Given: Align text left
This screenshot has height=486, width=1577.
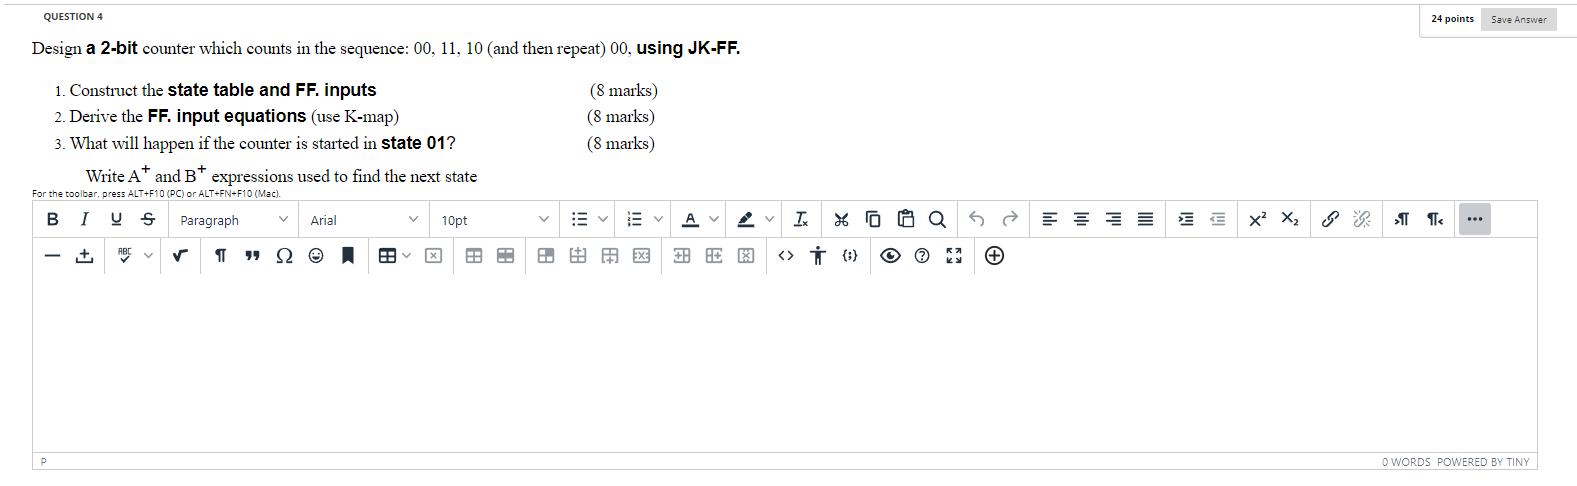Looking at the screenshot, I should tap(1049, 219).
